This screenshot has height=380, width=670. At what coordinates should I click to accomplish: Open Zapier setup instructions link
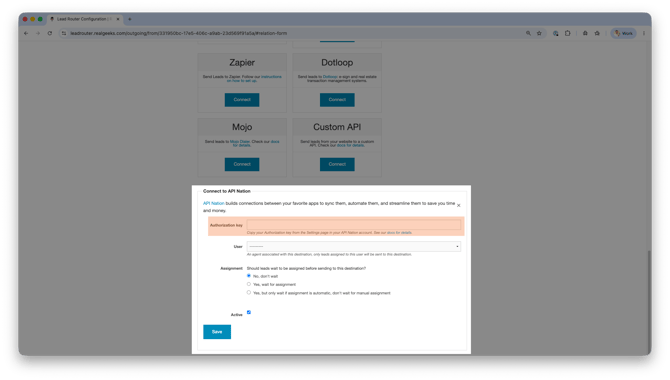click(x=254, y=79)
